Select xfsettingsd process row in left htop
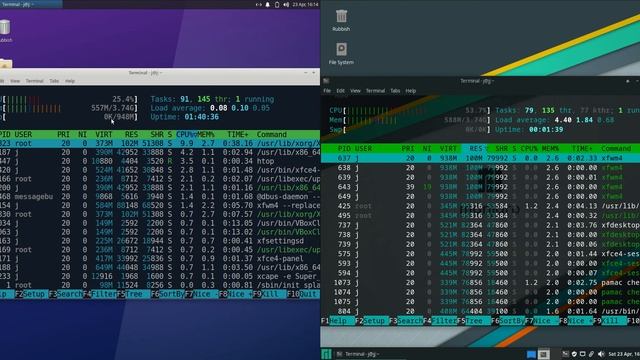The image size is (640, 360). [160, 241]
